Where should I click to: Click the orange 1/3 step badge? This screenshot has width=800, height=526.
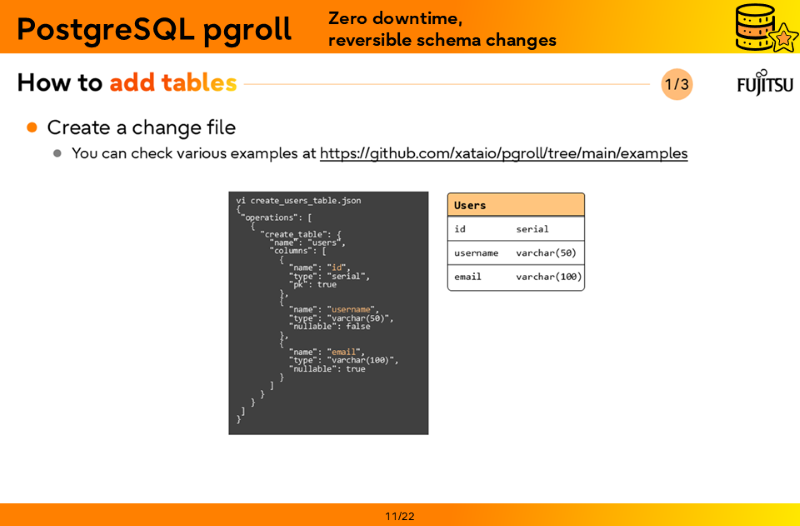[677, 84]
